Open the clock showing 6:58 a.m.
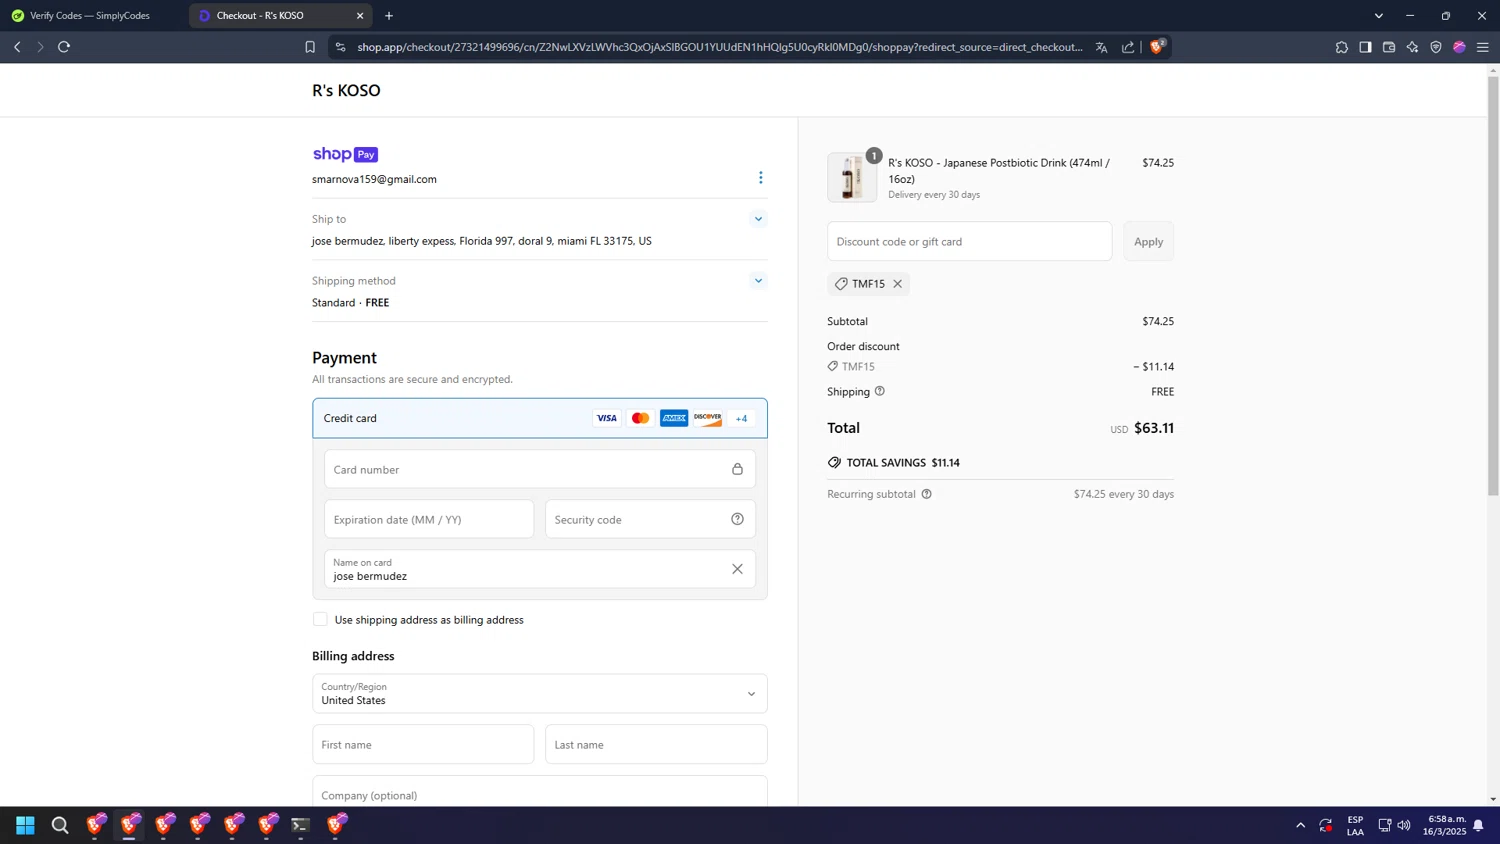The width and height of the screenshot is (1500, 844). click(1447, 825)
